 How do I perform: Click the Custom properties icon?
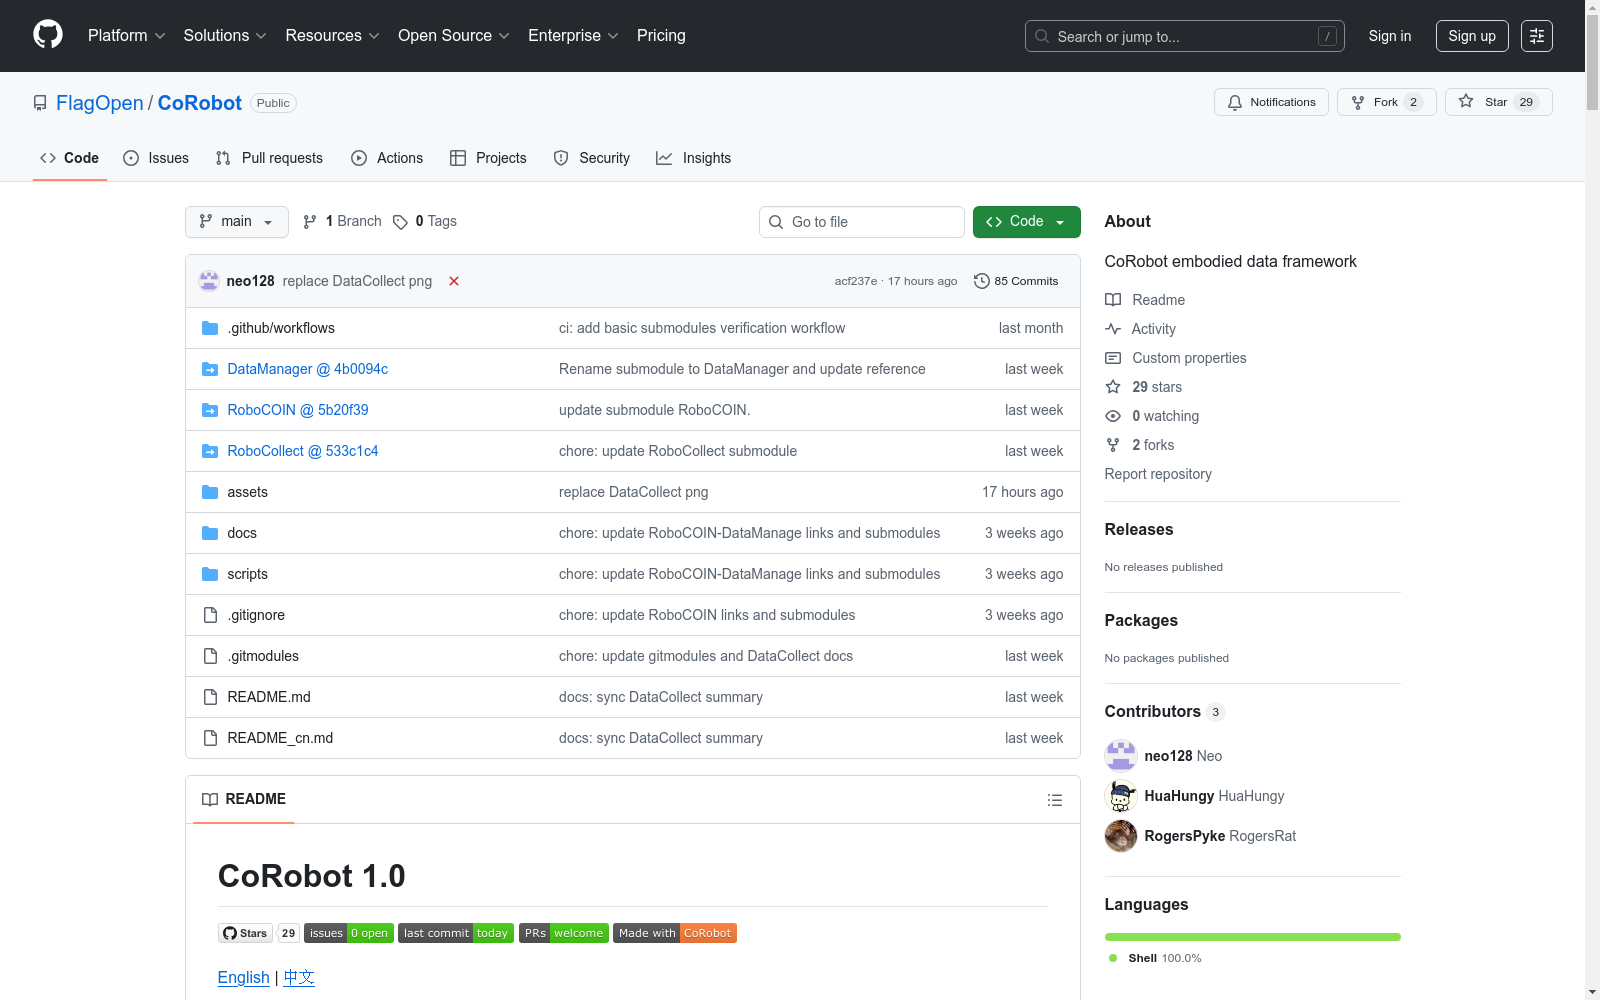pos(1113,358)
